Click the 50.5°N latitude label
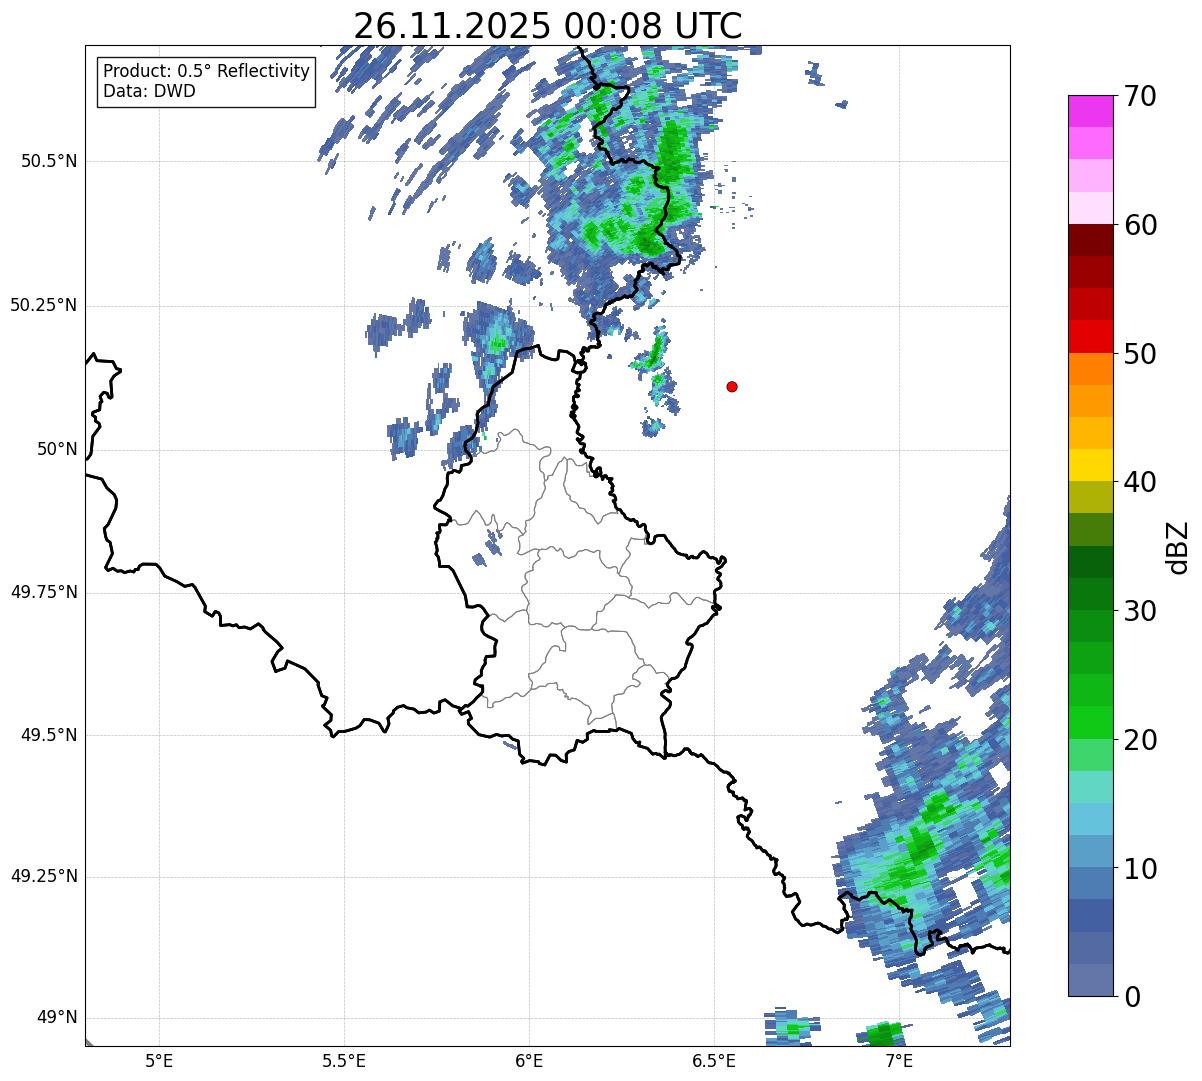1202x1081 pixels. click(x=49, y=161)
